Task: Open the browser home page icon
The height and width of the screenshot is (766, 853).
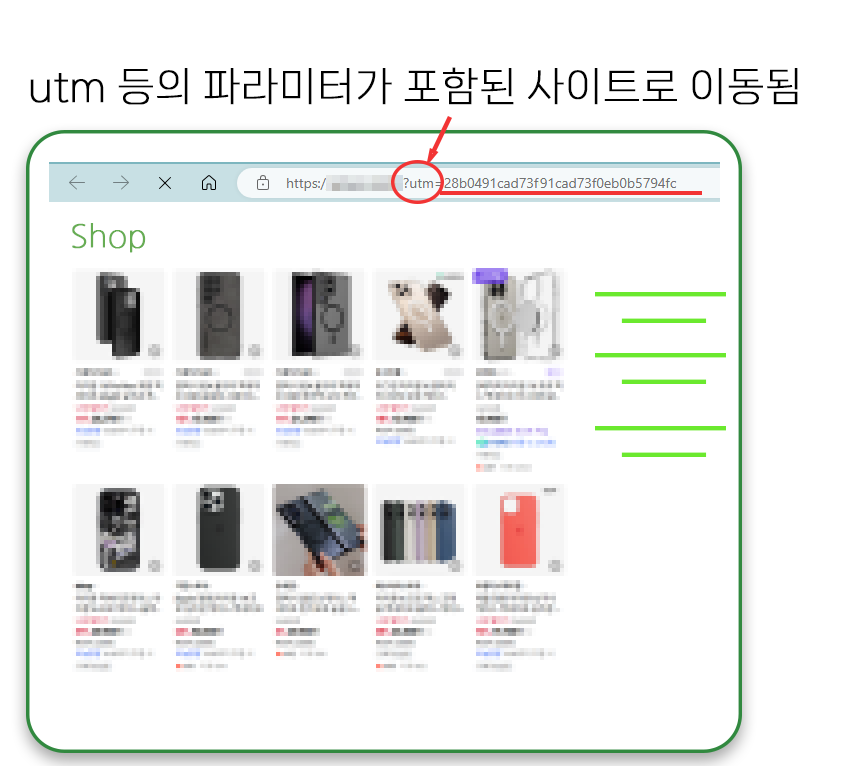Action: (209, 183)
